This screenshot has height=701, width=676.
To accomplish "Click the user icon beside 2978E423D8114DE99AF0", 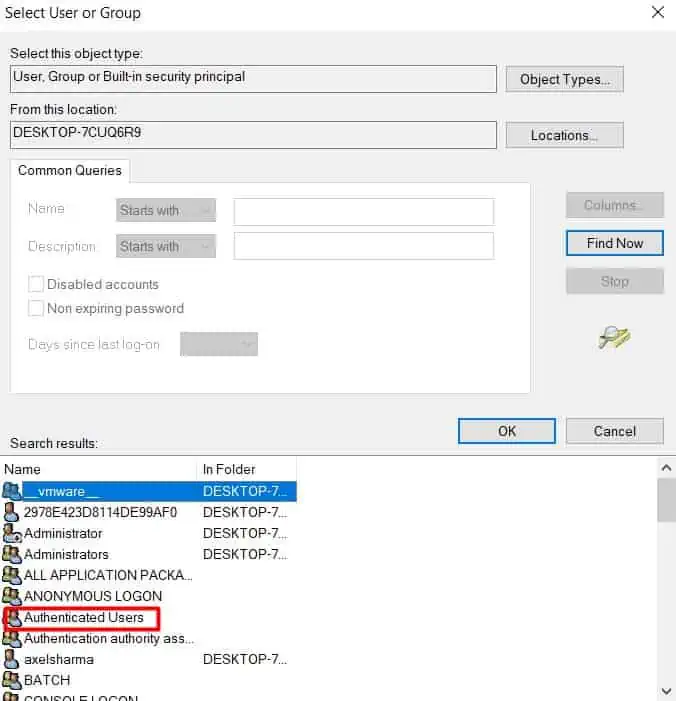I will pyautogui.click(x=11, y=512).
